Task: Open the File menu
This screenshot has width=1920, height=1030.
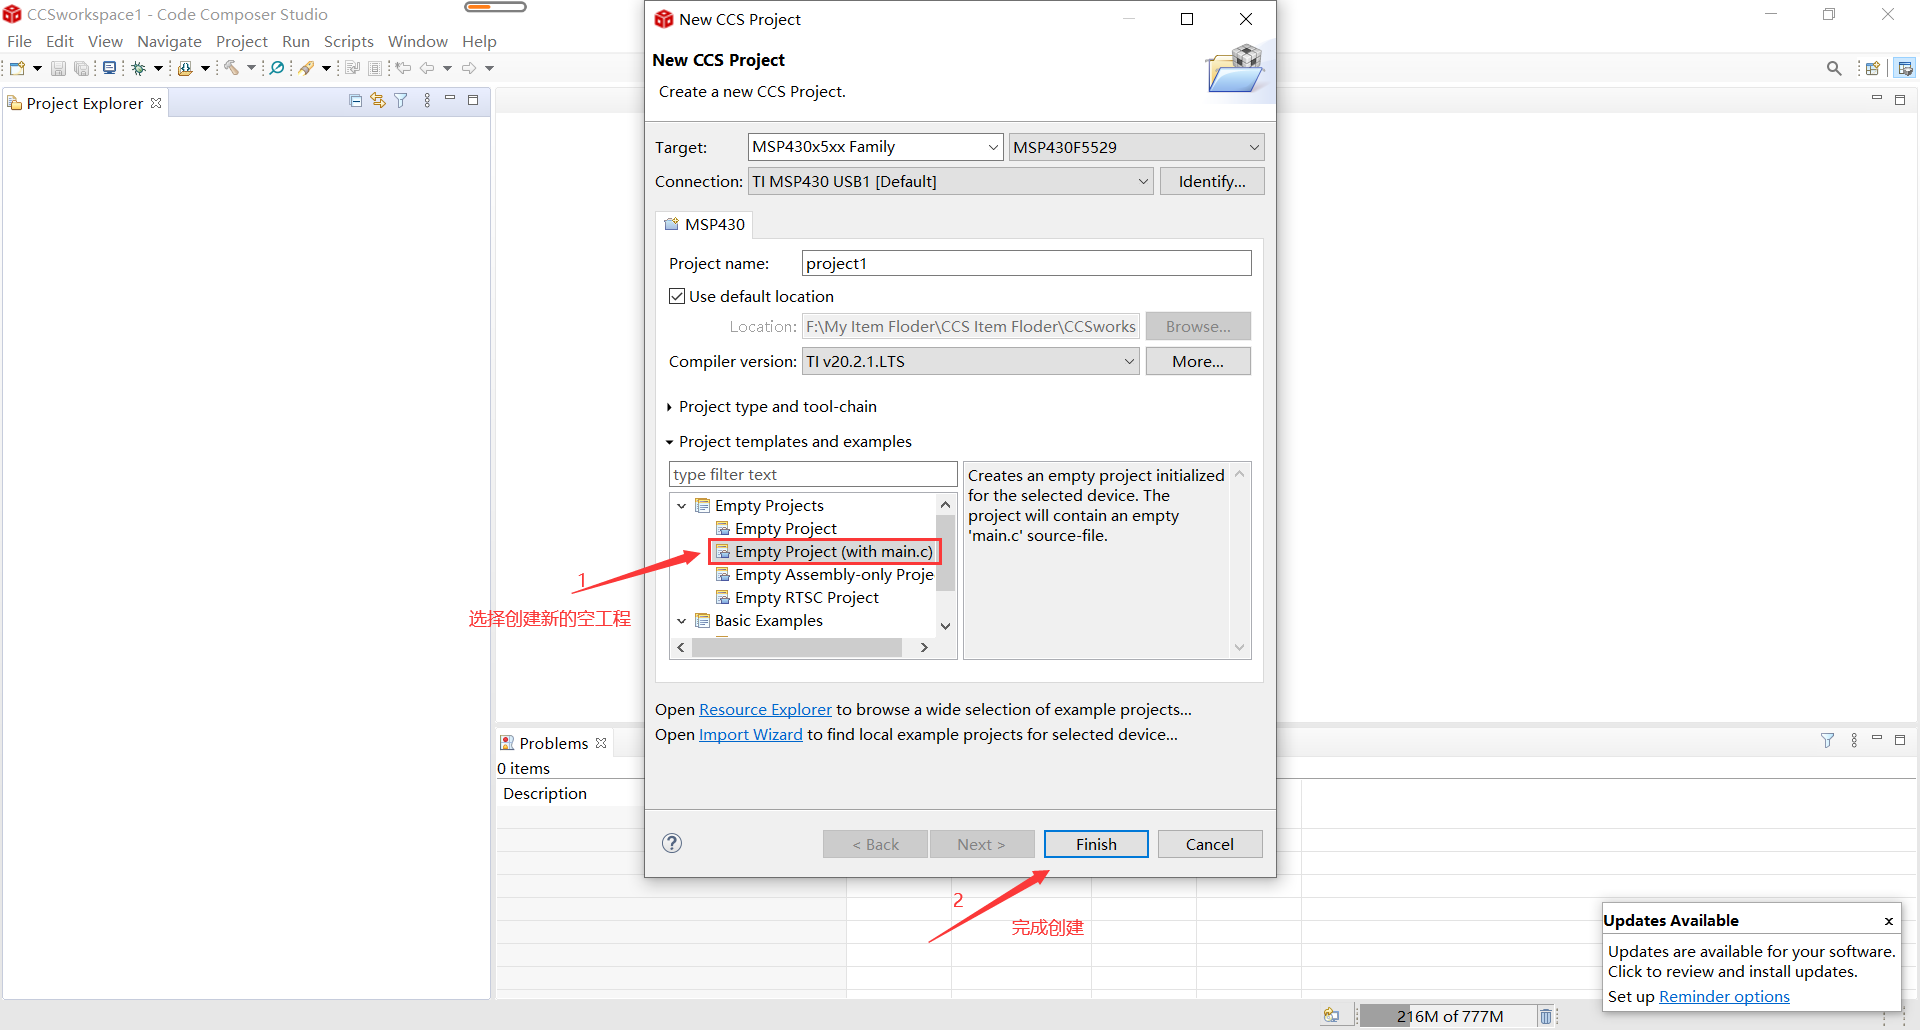Action: coord(19,41)
